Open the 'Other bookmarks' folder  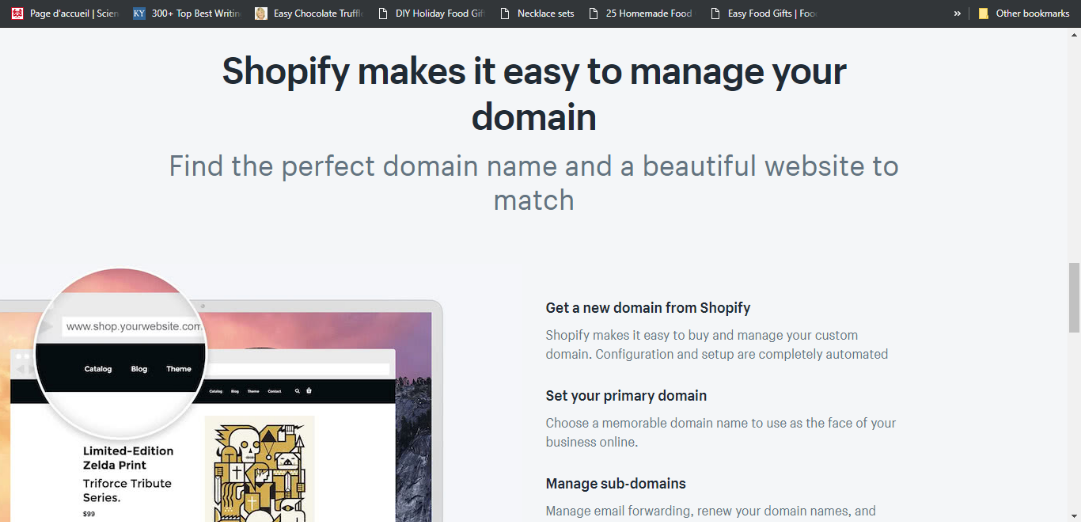(x=1024, y=13)
